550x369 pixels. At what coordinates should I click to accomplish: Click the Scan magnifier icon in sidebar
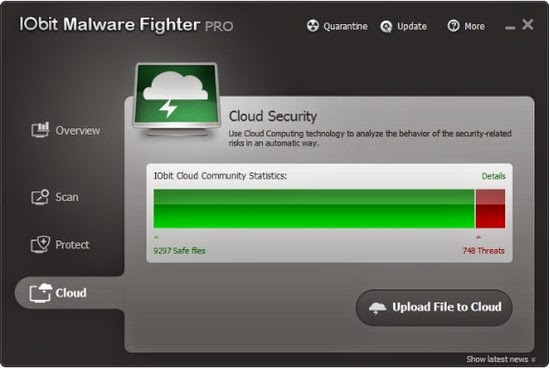[x=40, y=197]
